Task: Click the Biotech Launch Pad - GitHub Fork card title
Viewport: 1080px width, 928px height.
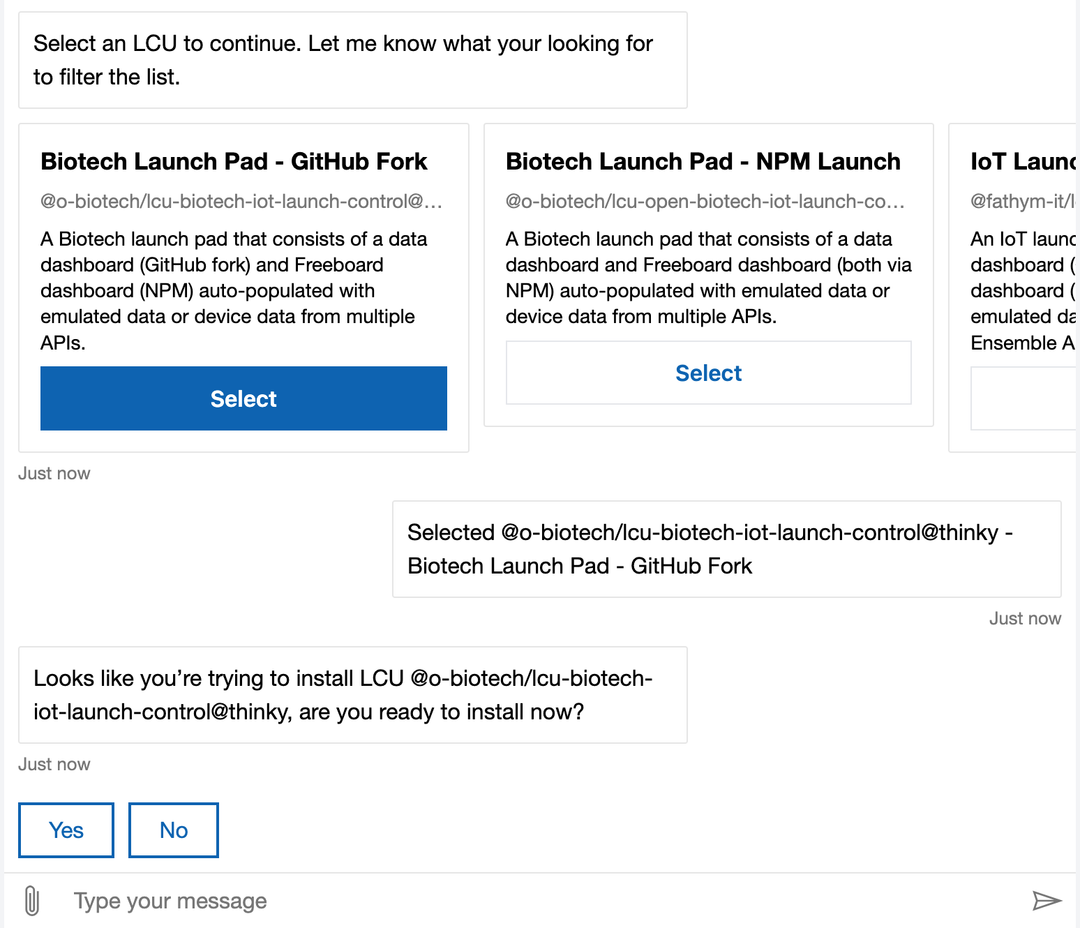Action: tap(233, 161)
